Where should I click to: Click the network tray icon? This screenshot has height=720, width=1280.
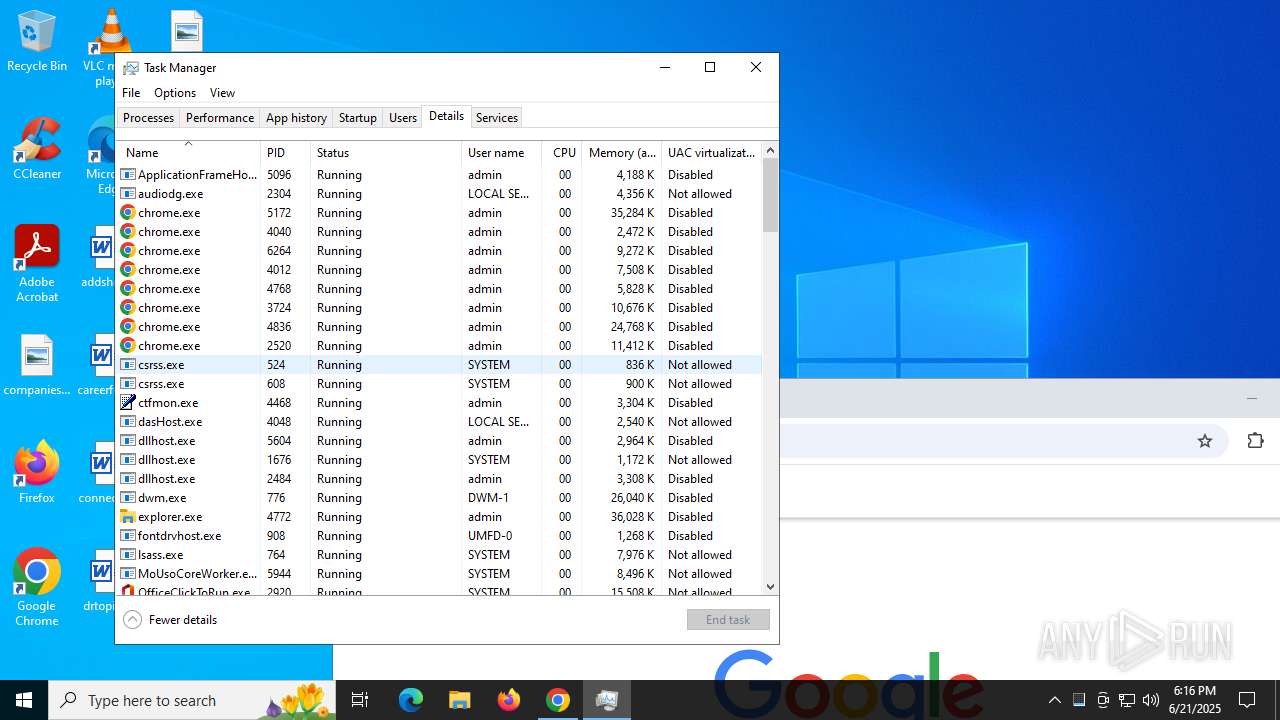[1127, 700]
